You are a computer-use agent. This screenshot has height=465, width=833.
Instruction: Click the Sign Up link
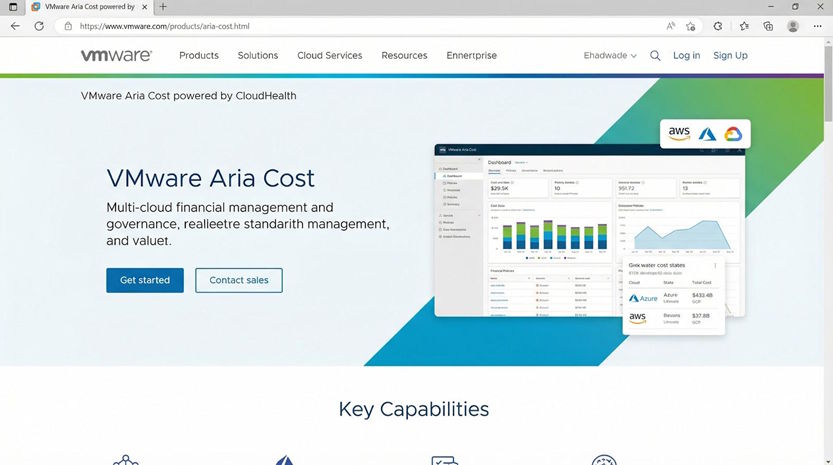[730, 55]
